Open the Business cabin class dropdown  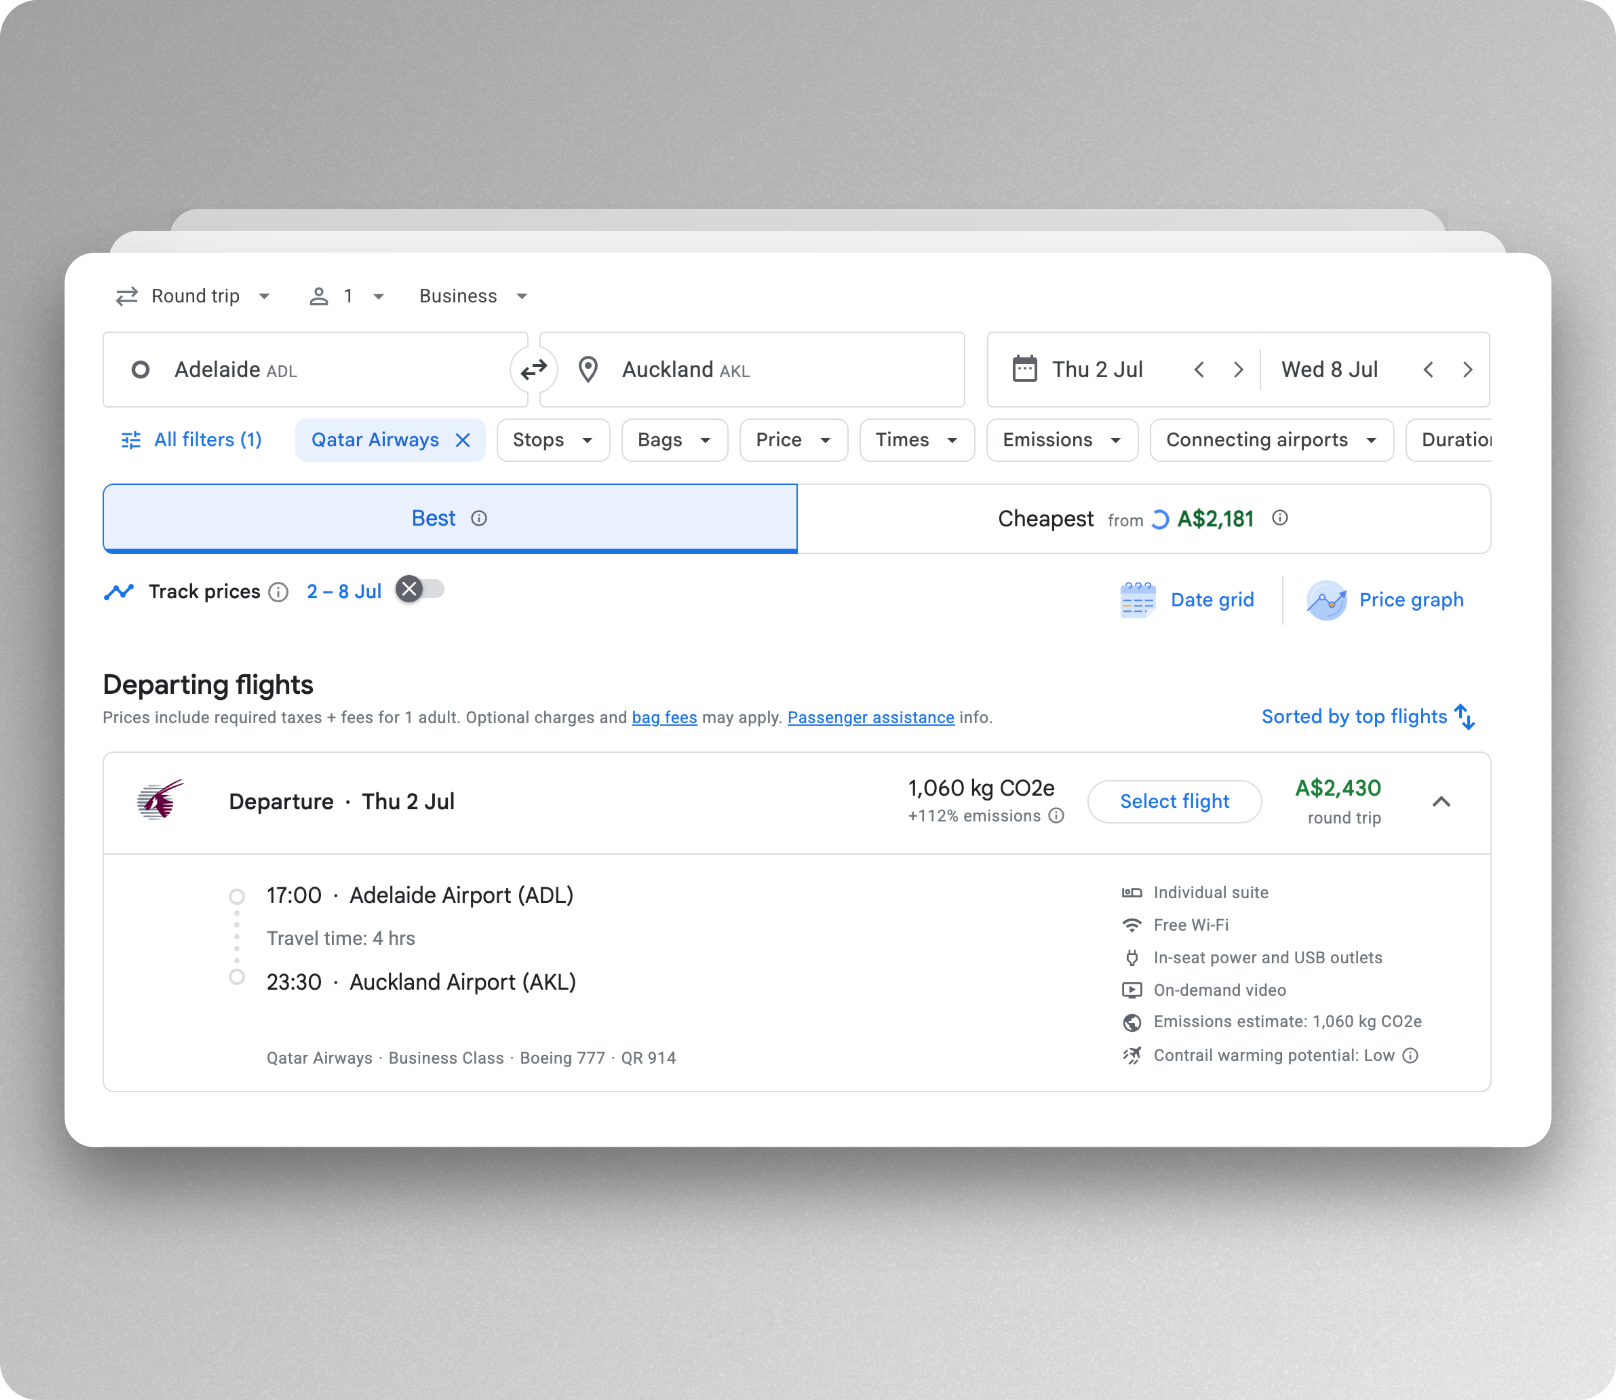point(473,296)
